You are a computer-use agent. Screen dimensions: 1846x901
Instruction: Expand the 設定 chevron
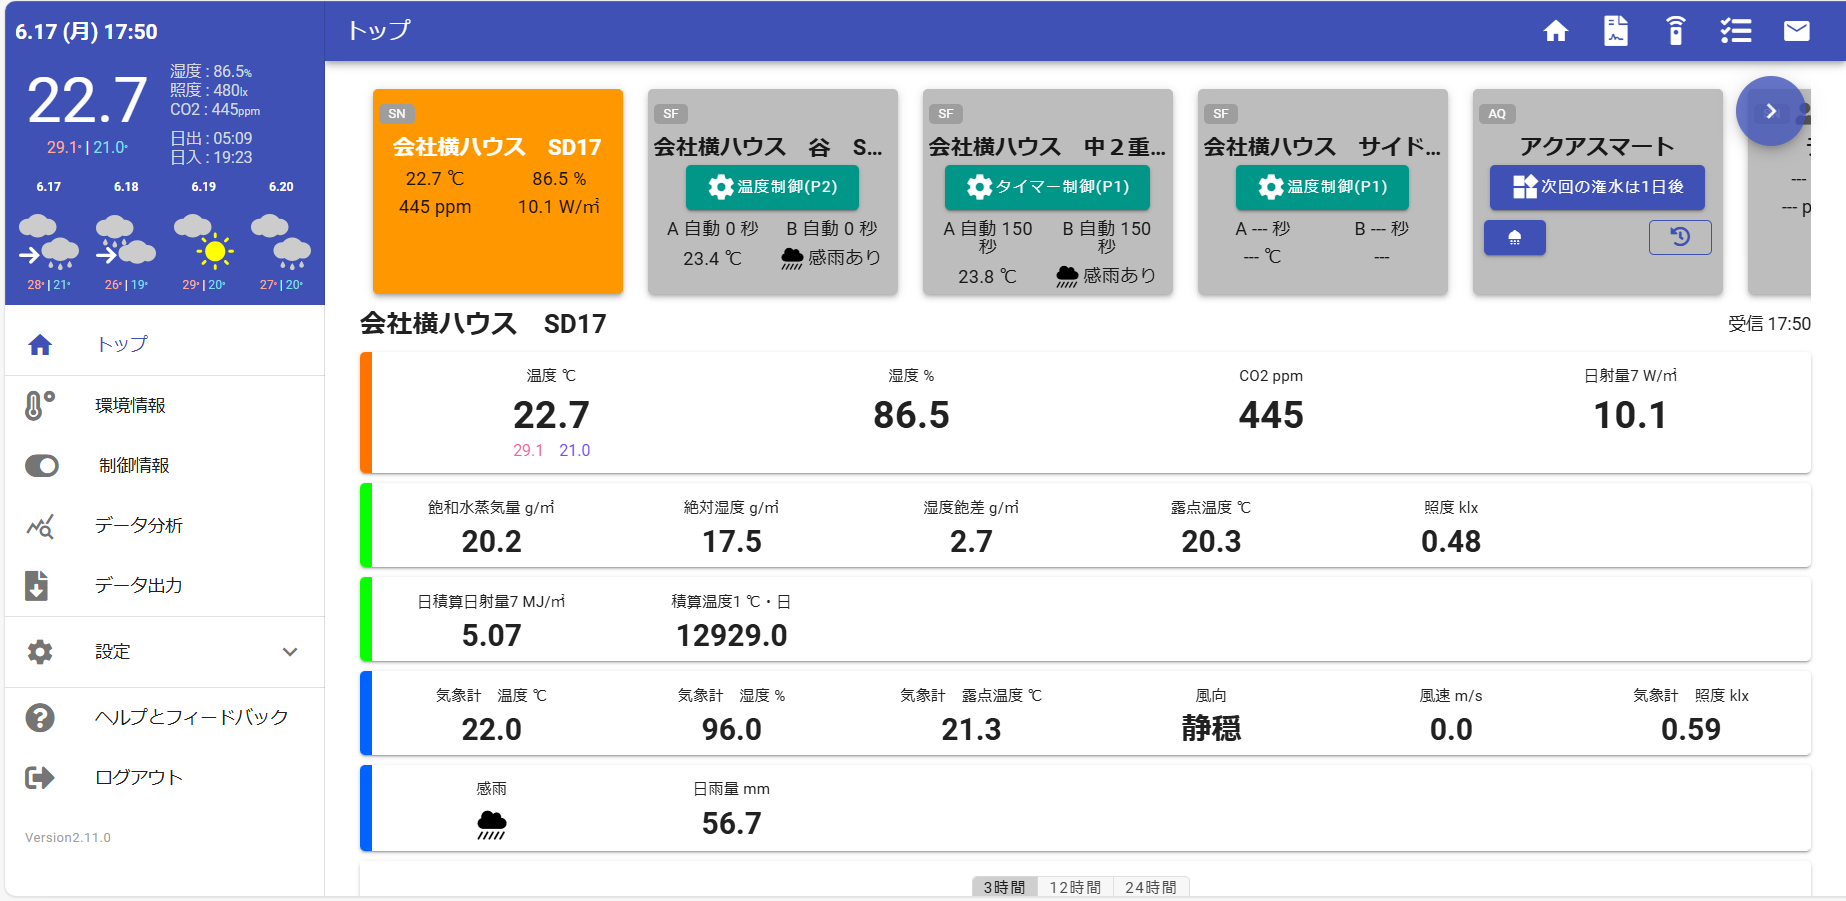click(x=290, y=652)
